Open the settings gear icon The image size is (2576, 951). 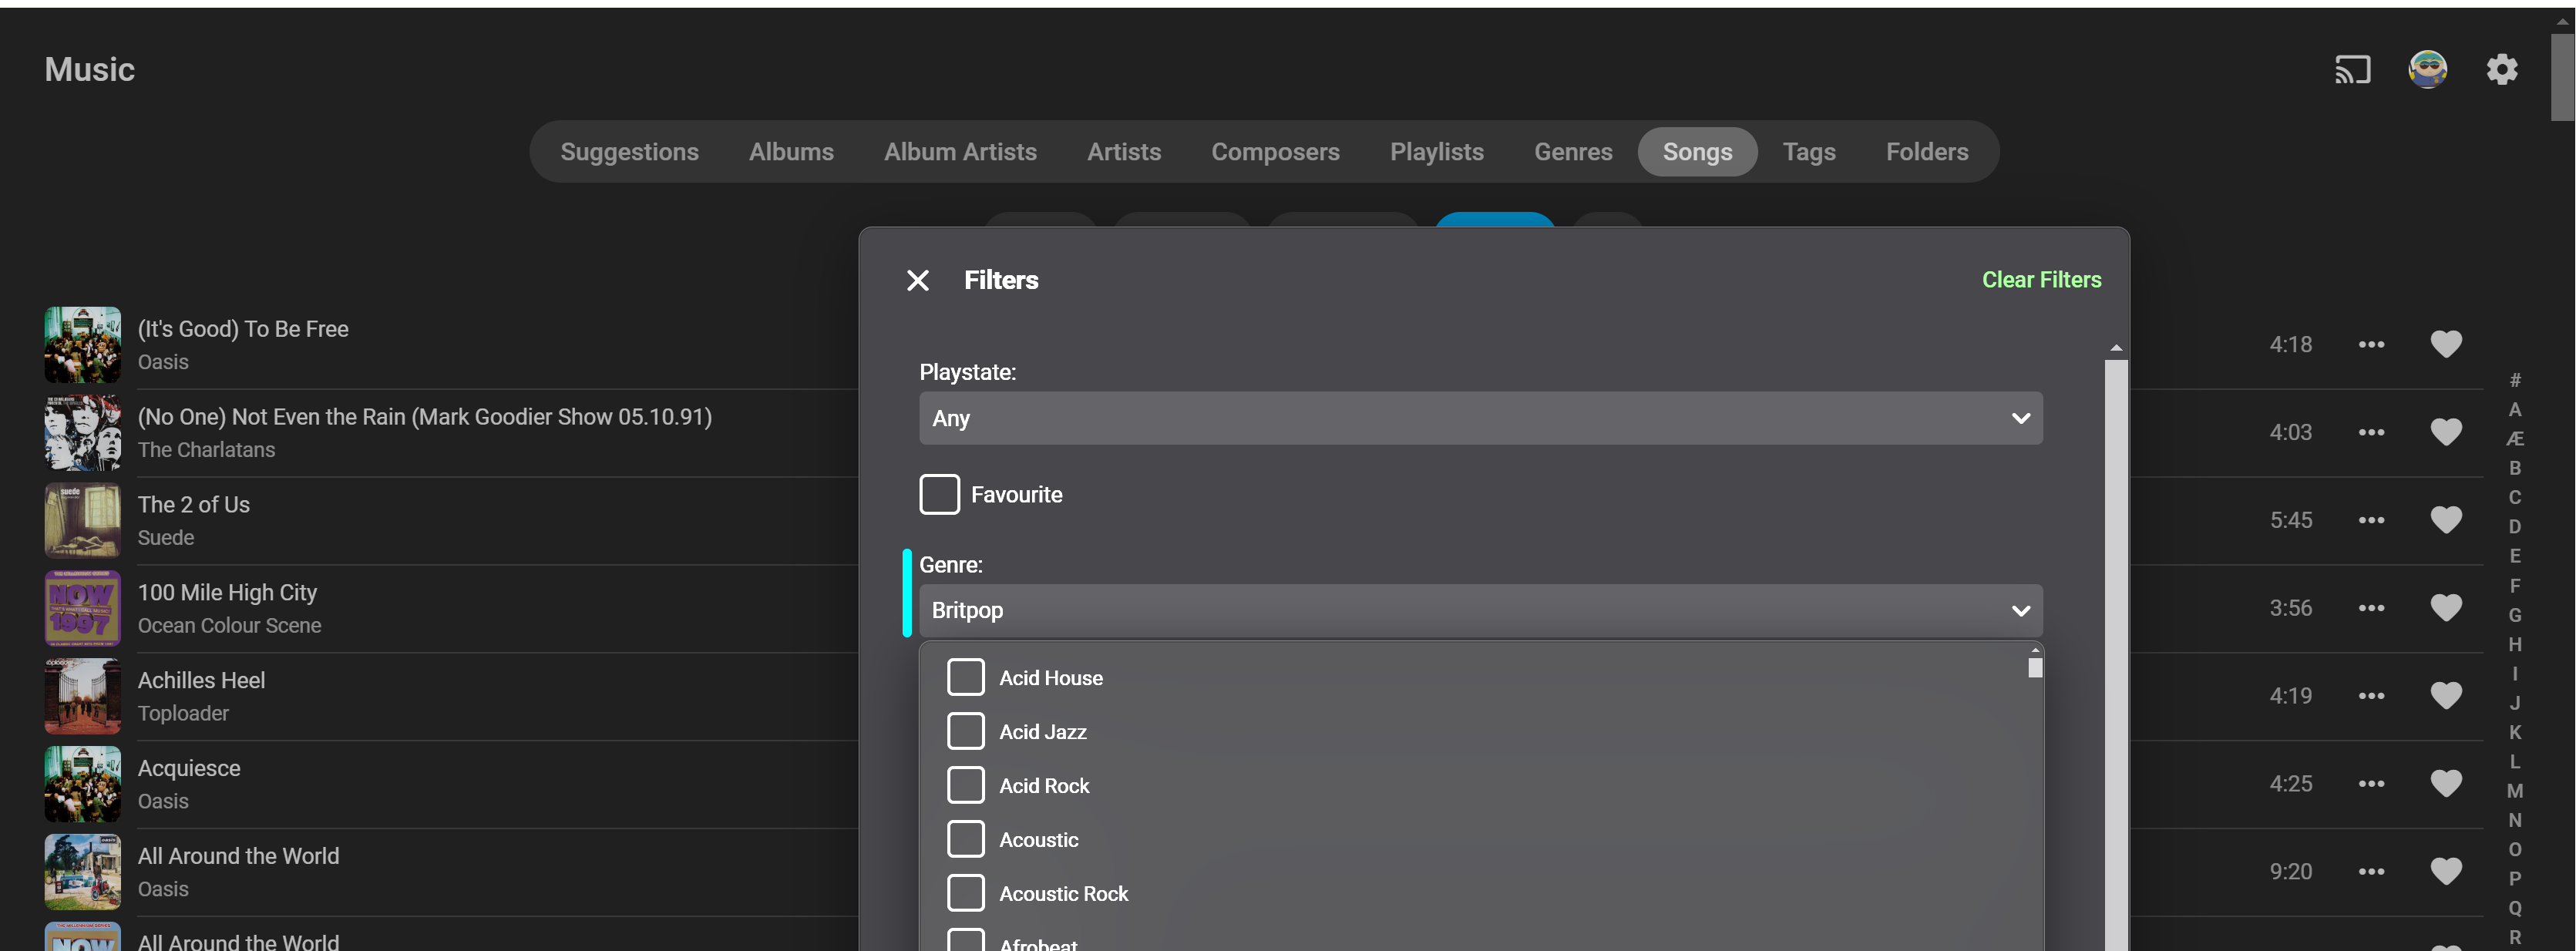pyautogui.click(x=2502, y=70)
